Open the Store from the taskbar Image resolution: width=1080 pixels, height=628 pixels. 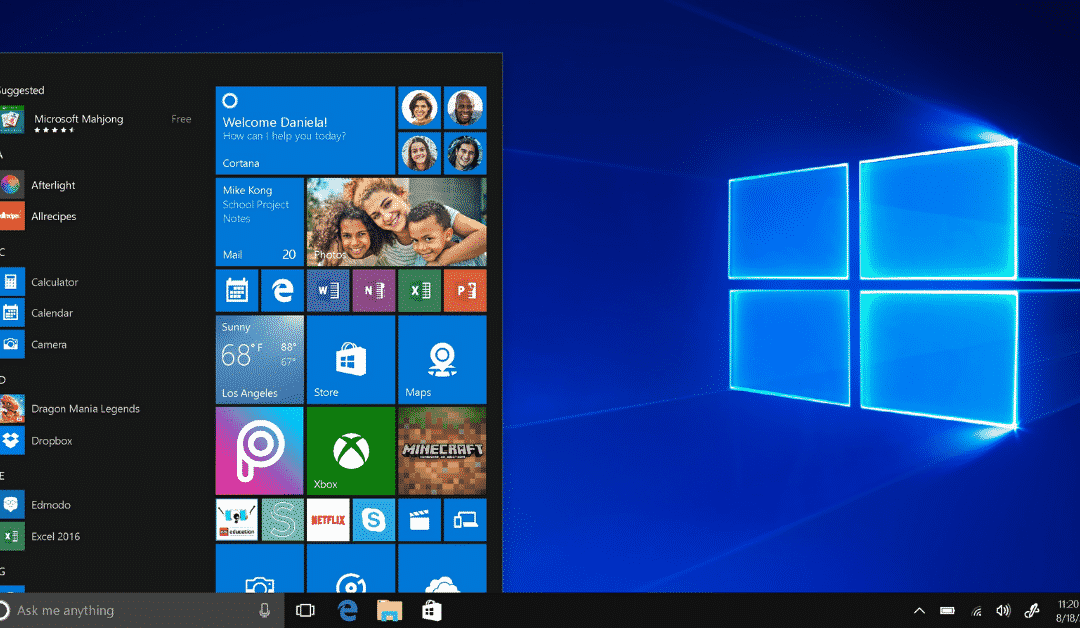pyautogui.click(x=432, y=610)
